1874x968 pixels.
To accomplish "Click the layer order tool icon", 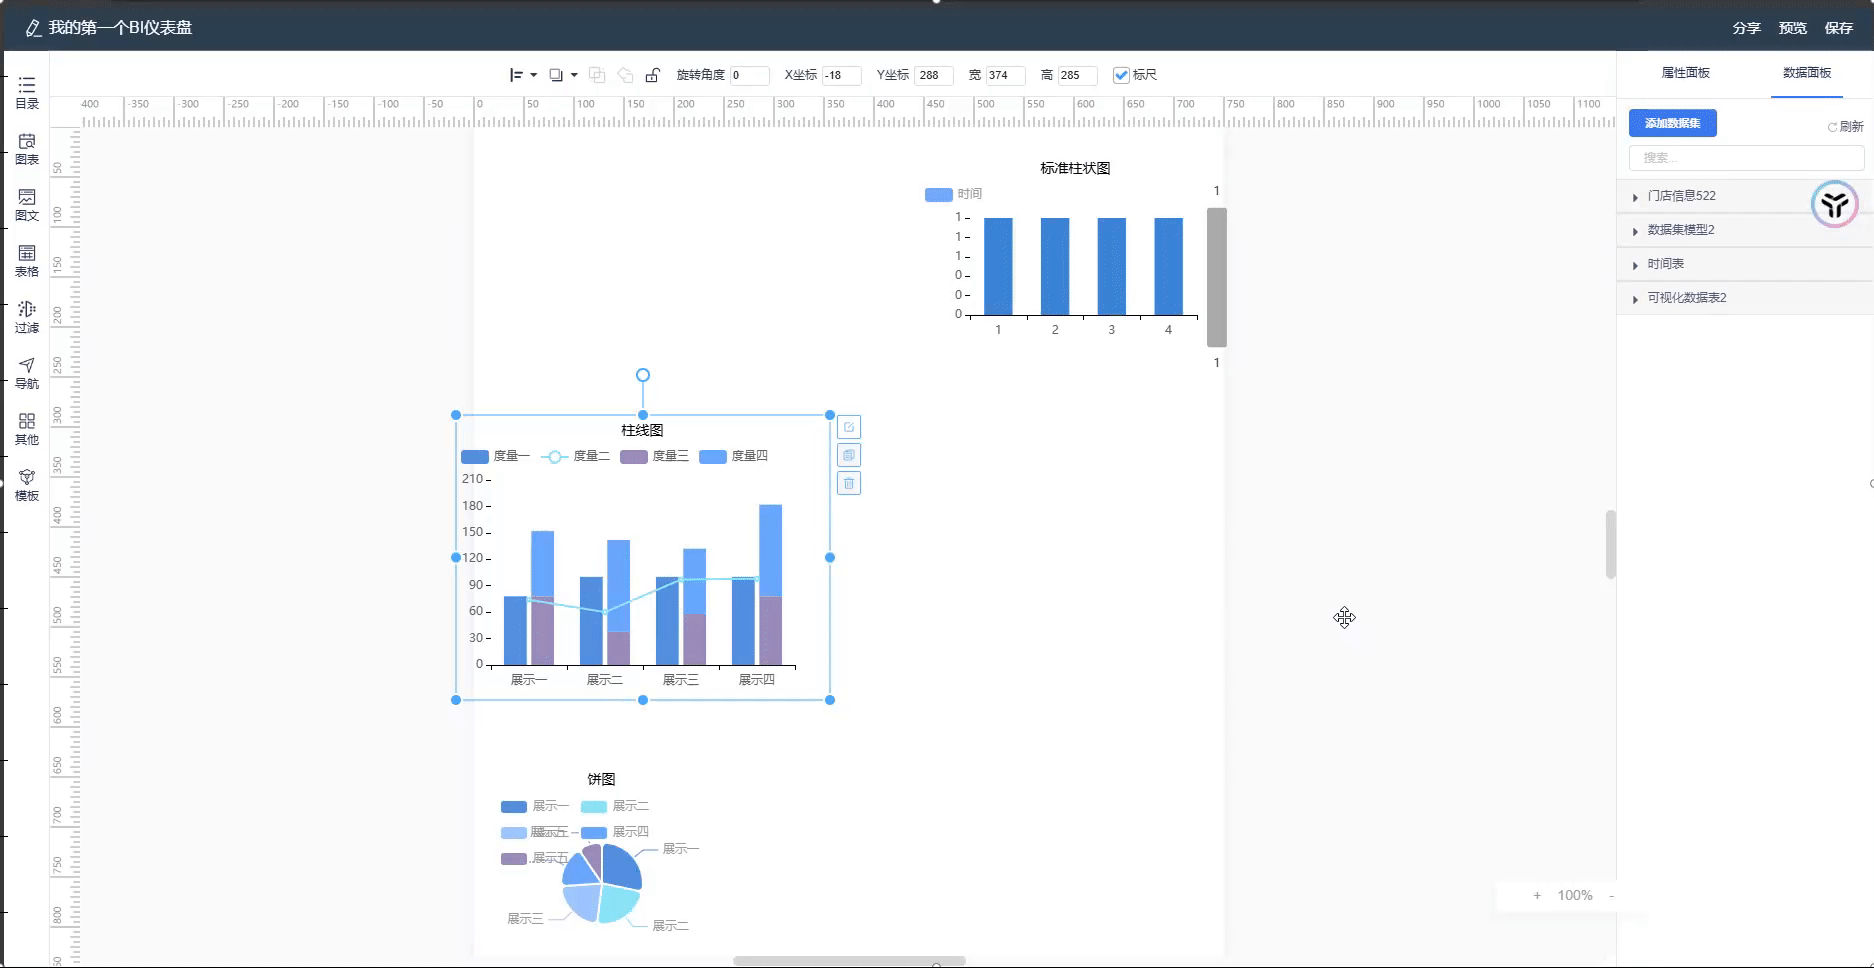I will (x=556, y=75).
